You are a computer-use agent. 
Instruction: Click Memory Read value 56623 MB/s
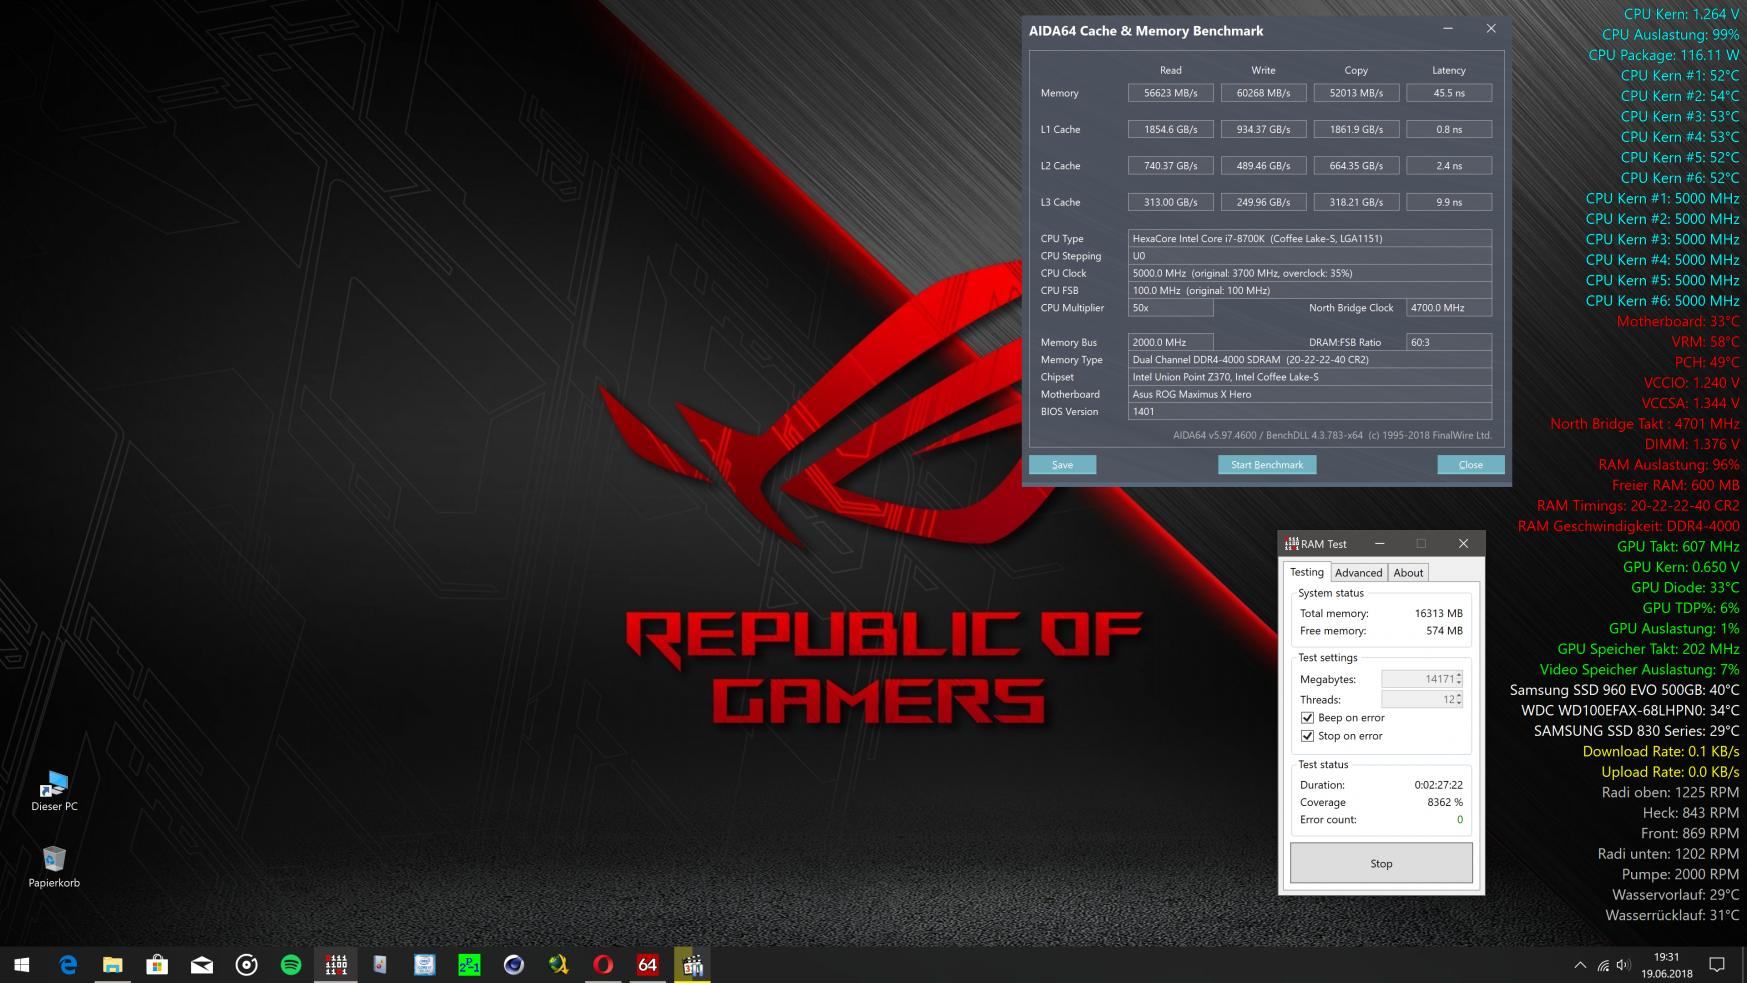click(x=1170, y=93)
